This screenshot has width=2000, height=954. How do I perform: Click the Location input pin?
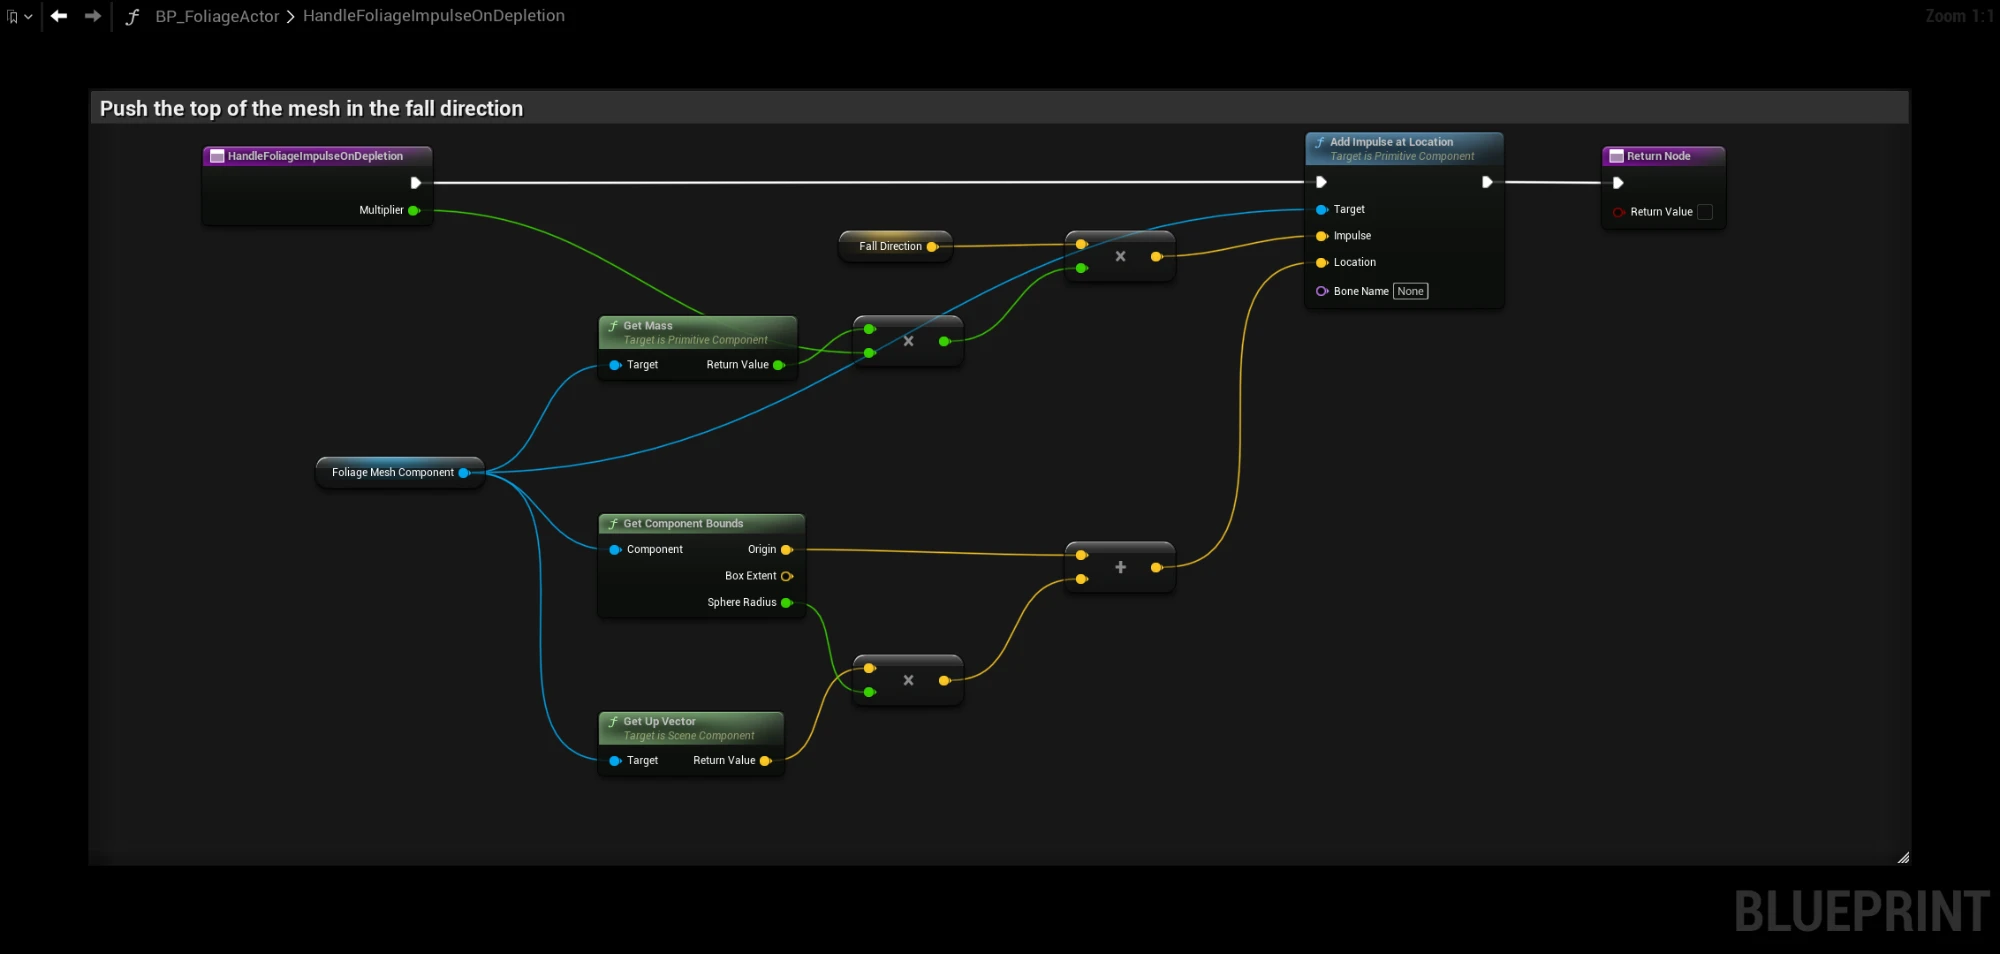pyautogui.click(x=1322, y=263)
